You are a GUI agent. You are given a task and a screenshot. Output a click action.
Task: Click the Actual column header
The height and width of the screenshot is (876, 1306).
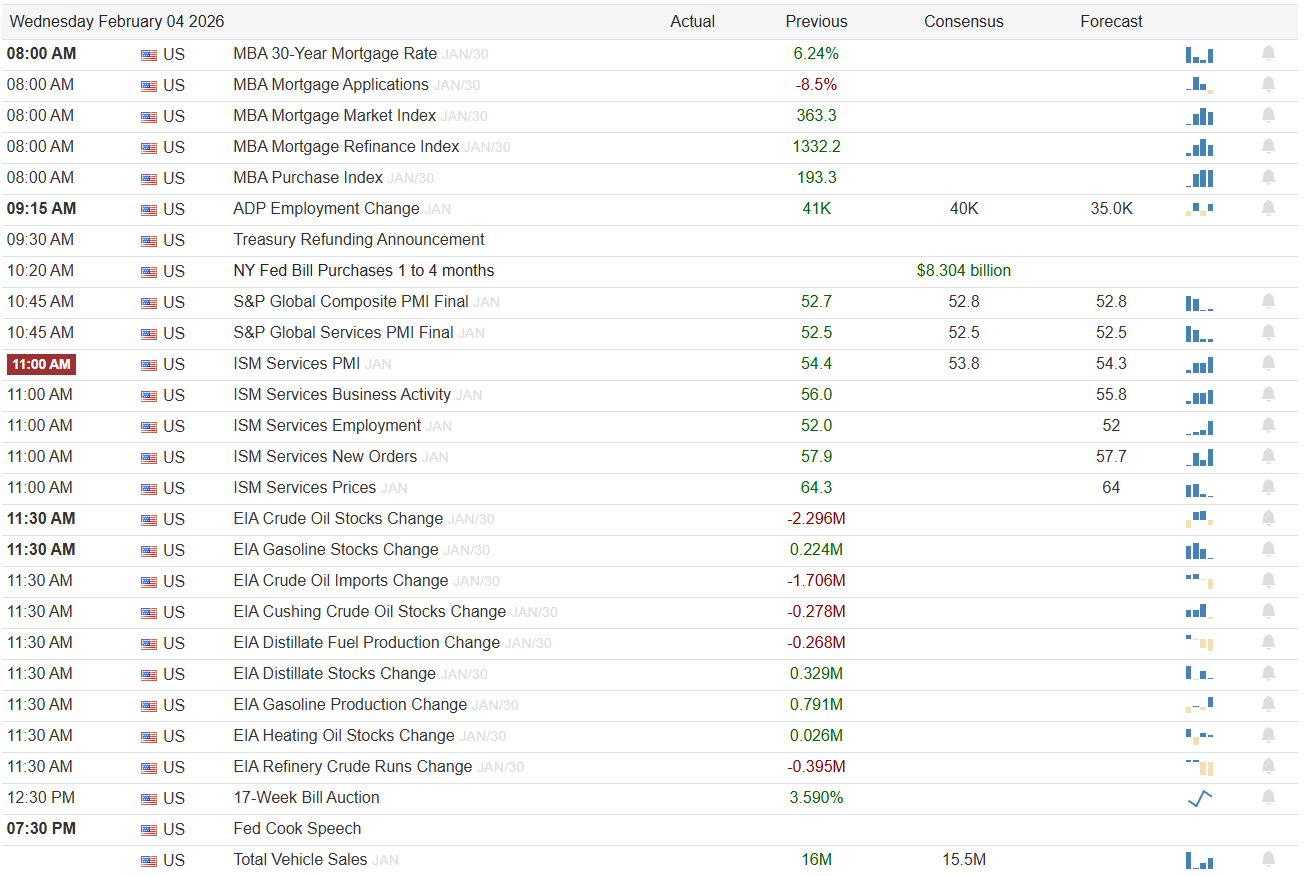pyautogui.click(x=692, y=21)
